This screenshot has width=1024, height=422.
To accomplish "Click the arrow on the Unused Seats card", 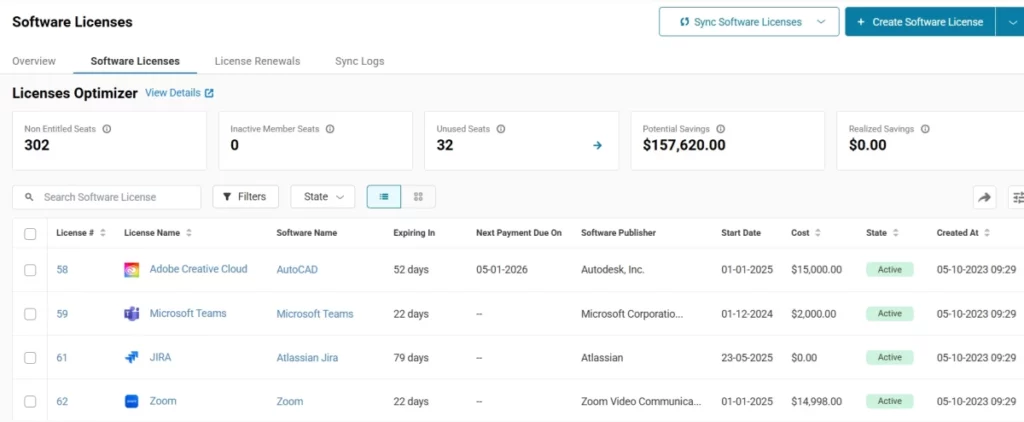I will click(x=597, y=146).
